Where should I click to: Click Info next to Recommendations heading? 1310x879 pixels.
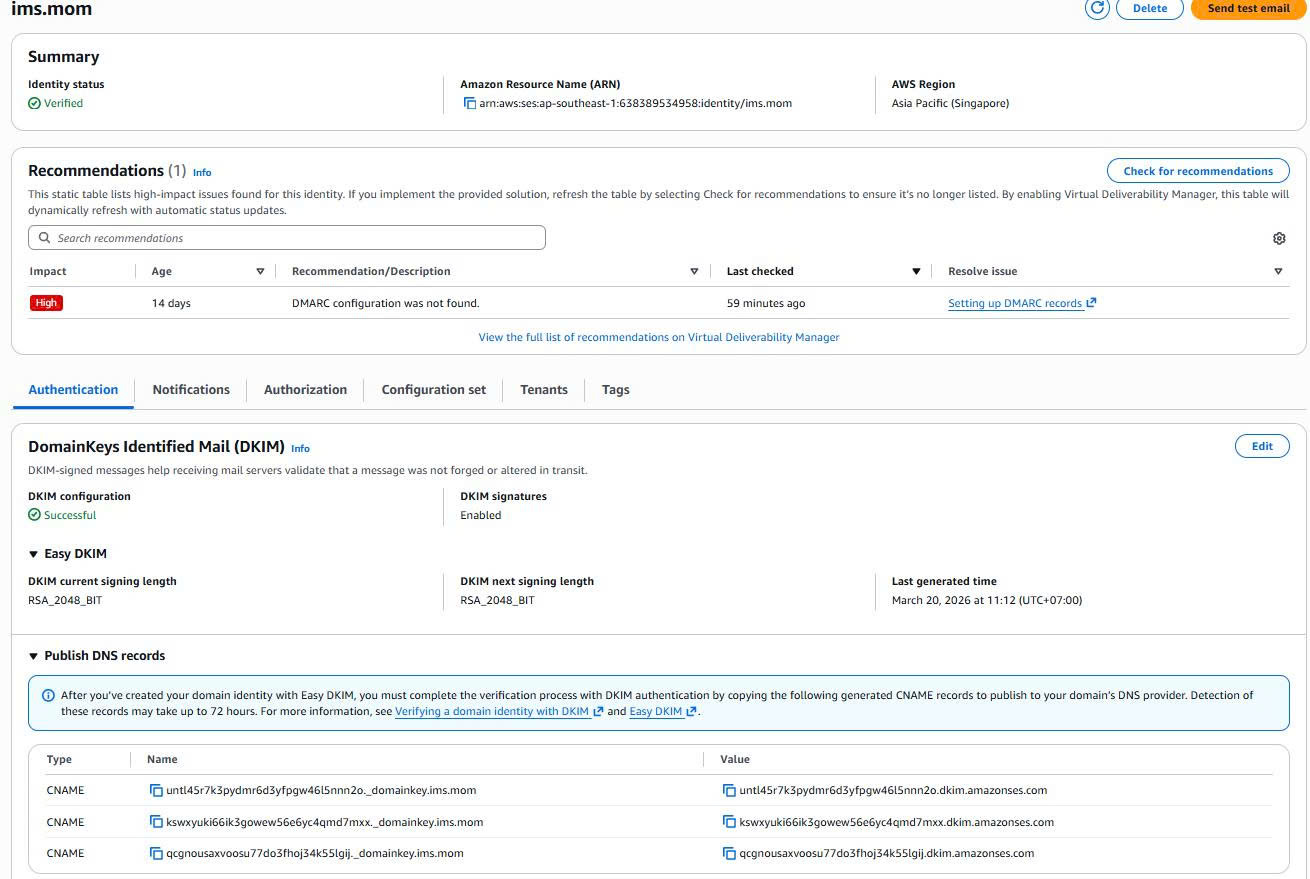click(x=202, y=172)
